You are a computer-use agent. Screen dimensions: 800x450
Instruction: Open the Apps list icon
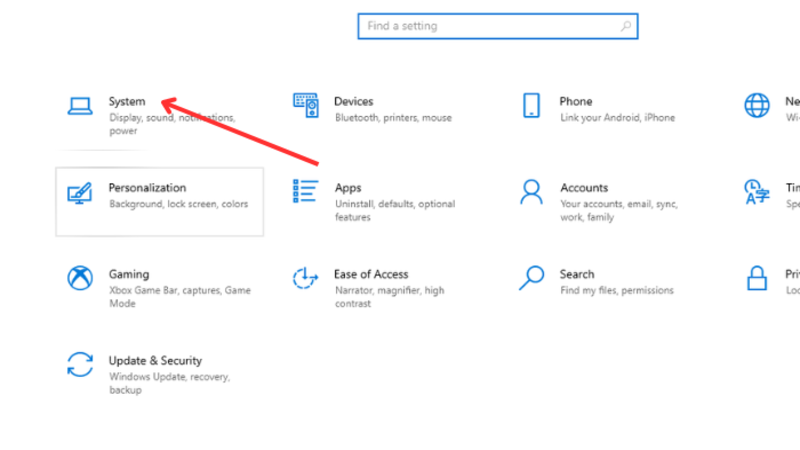306,191
